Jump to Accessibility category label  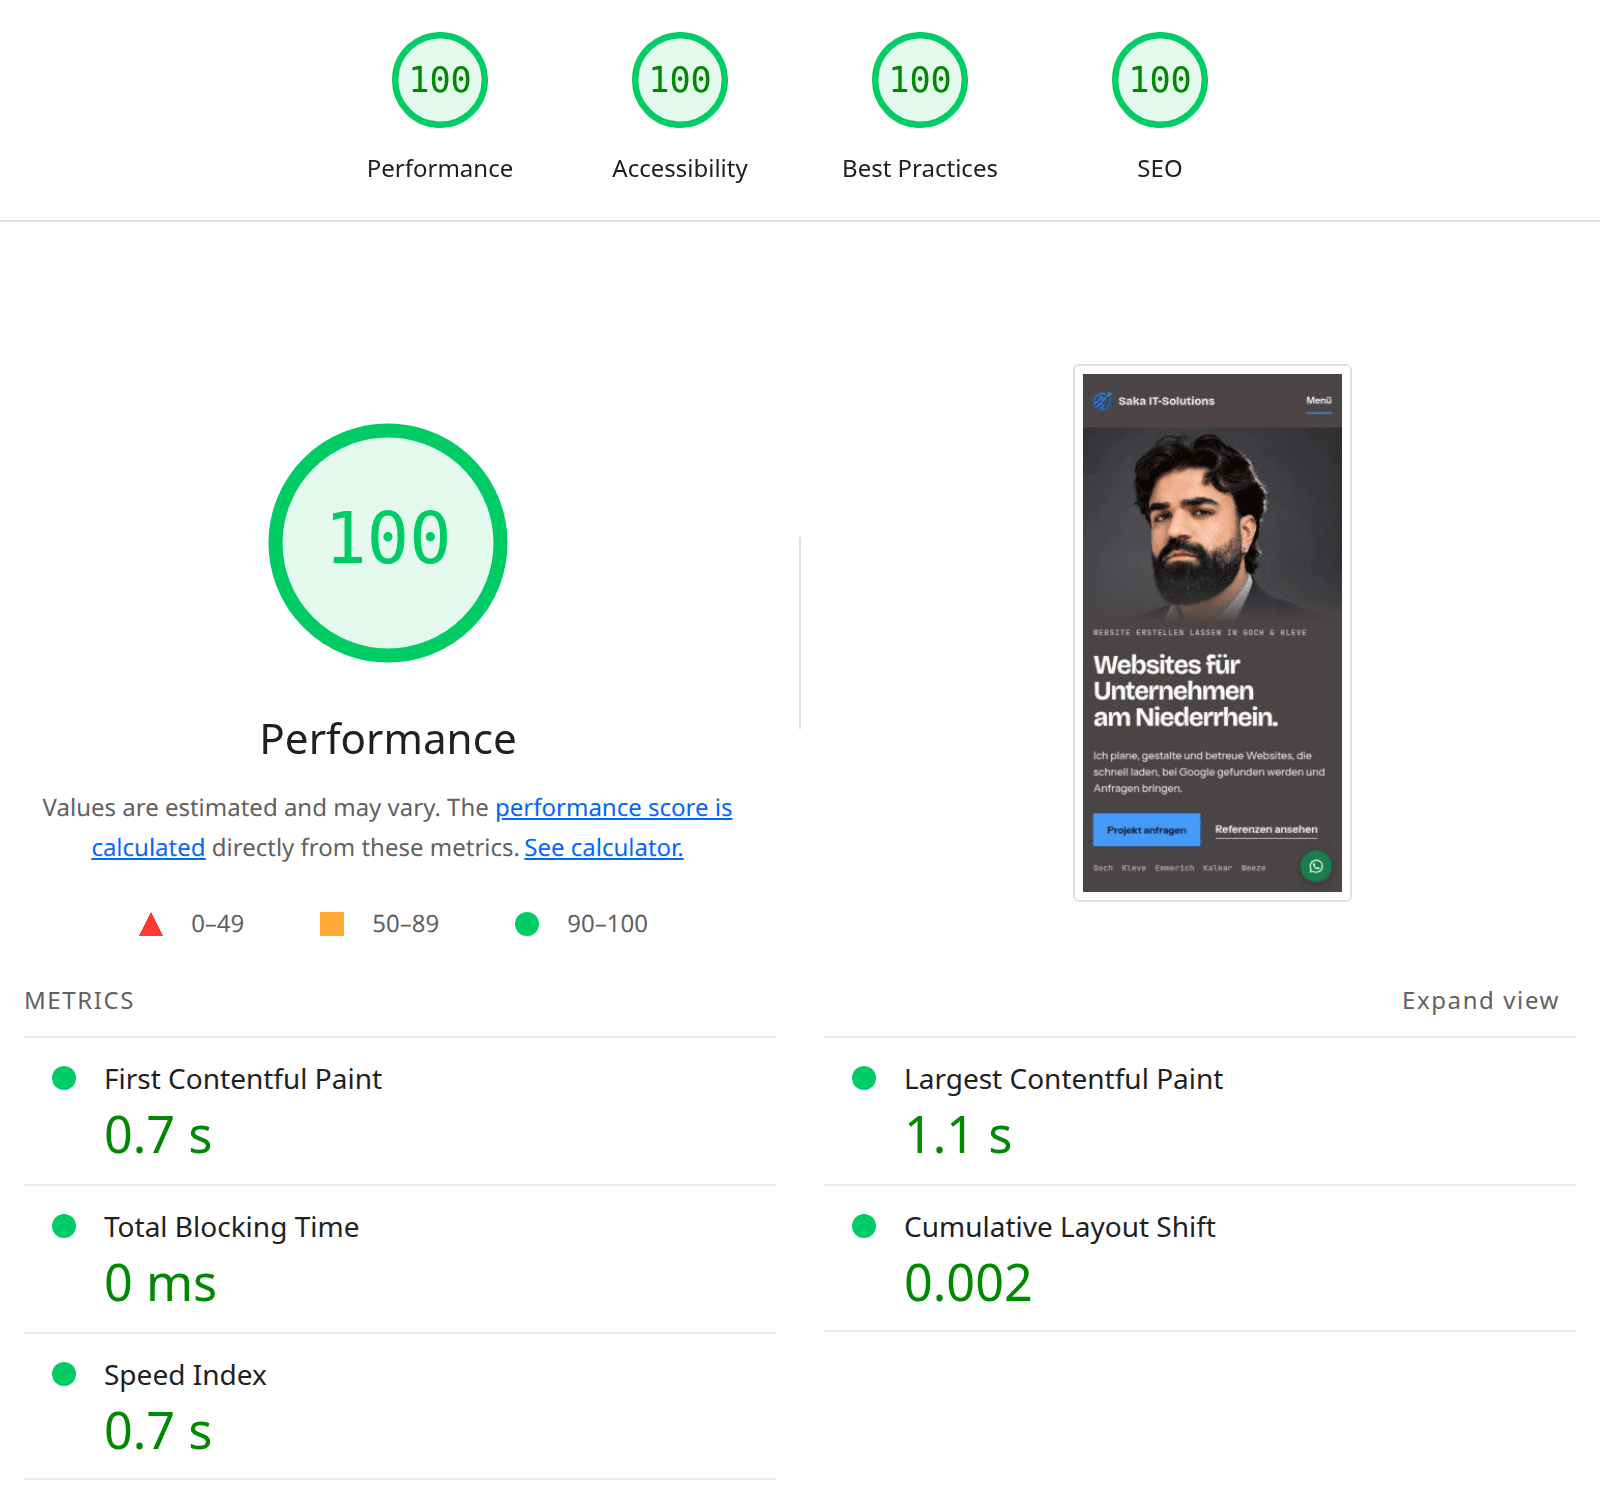pyautogui.click(x=680, y=169)
